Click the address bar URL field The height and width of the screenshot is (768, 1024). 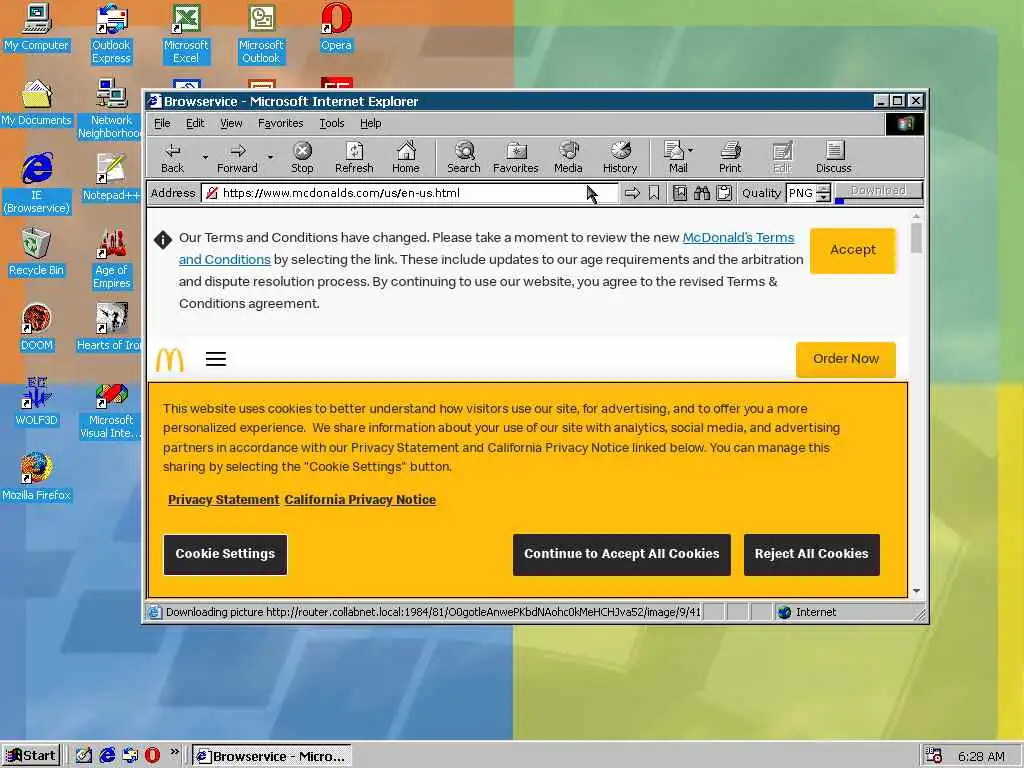409,193
